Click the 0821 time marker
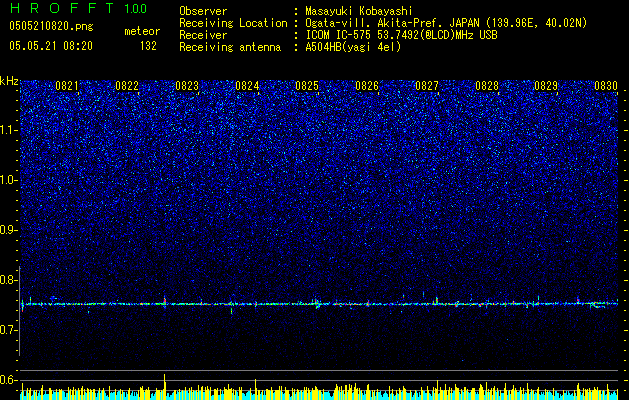Image resolution: width=629 pixels, height=400 pixels. (x=67, y=86)
